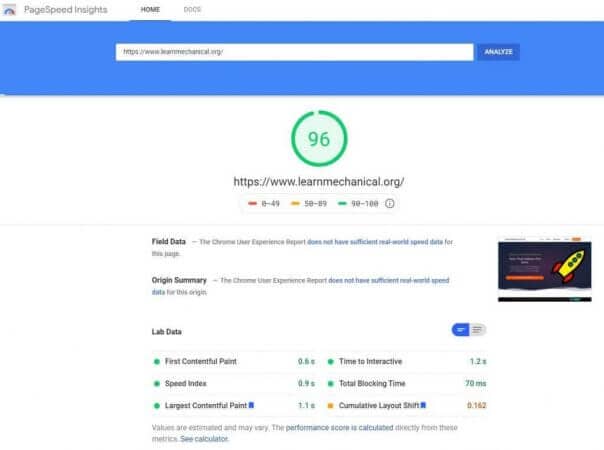Click the 50–89 orange legend entry
This screenshot has height=450, width=604.
[x=309, y=203]
